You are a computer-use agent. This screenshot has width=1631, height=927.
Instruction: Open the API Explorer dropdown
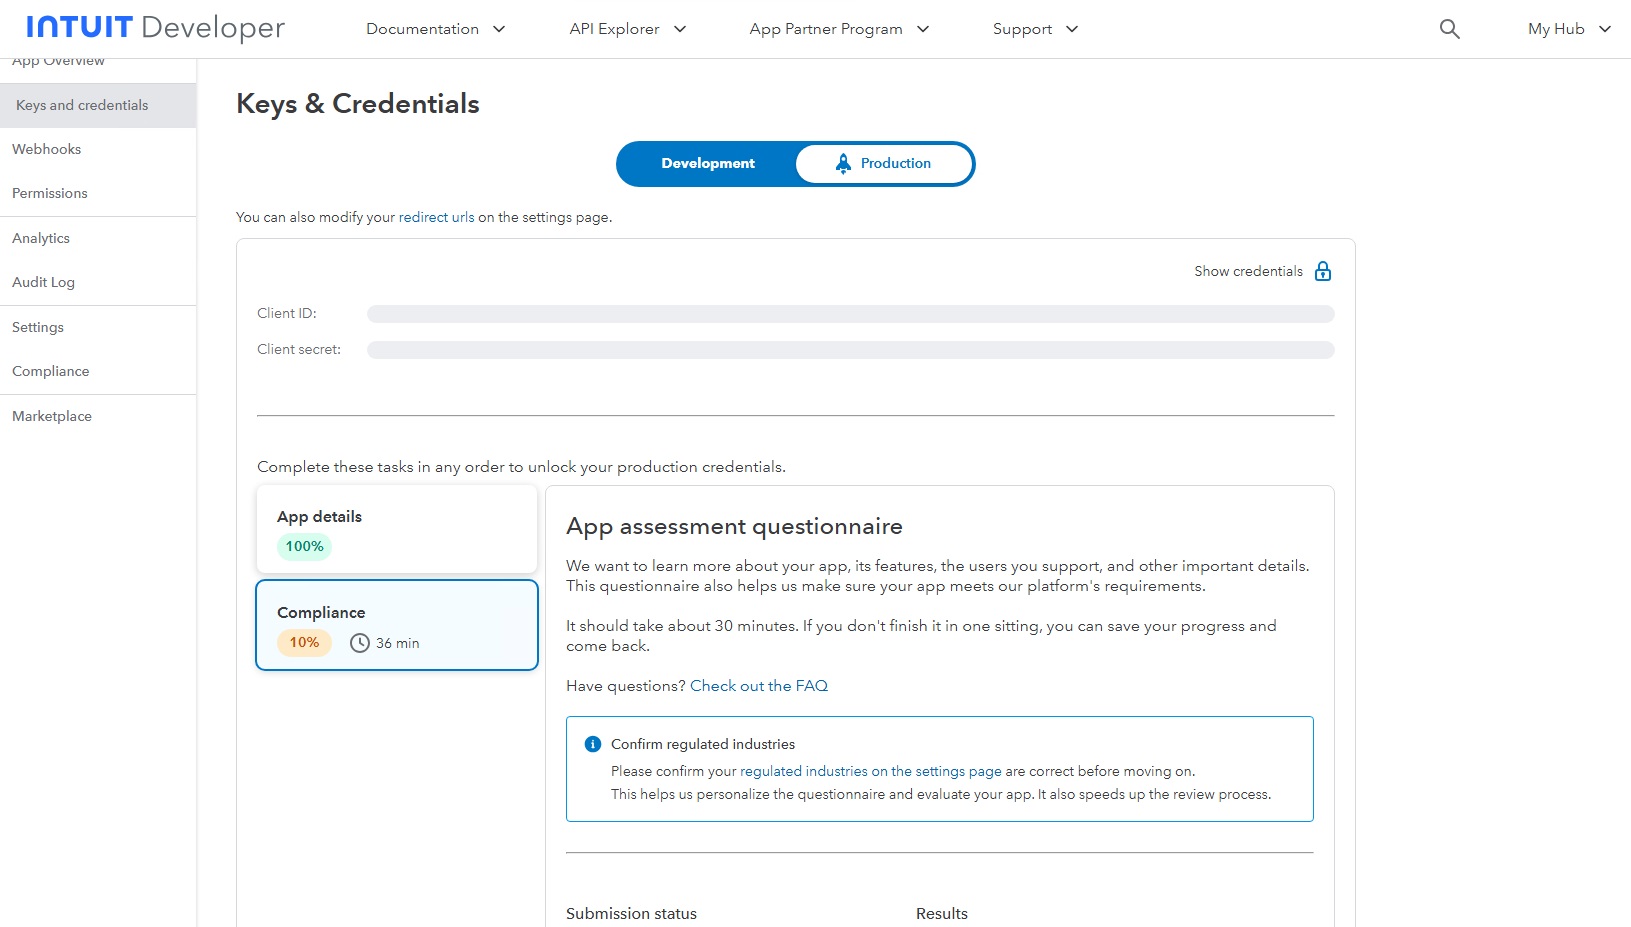(627, 29)
